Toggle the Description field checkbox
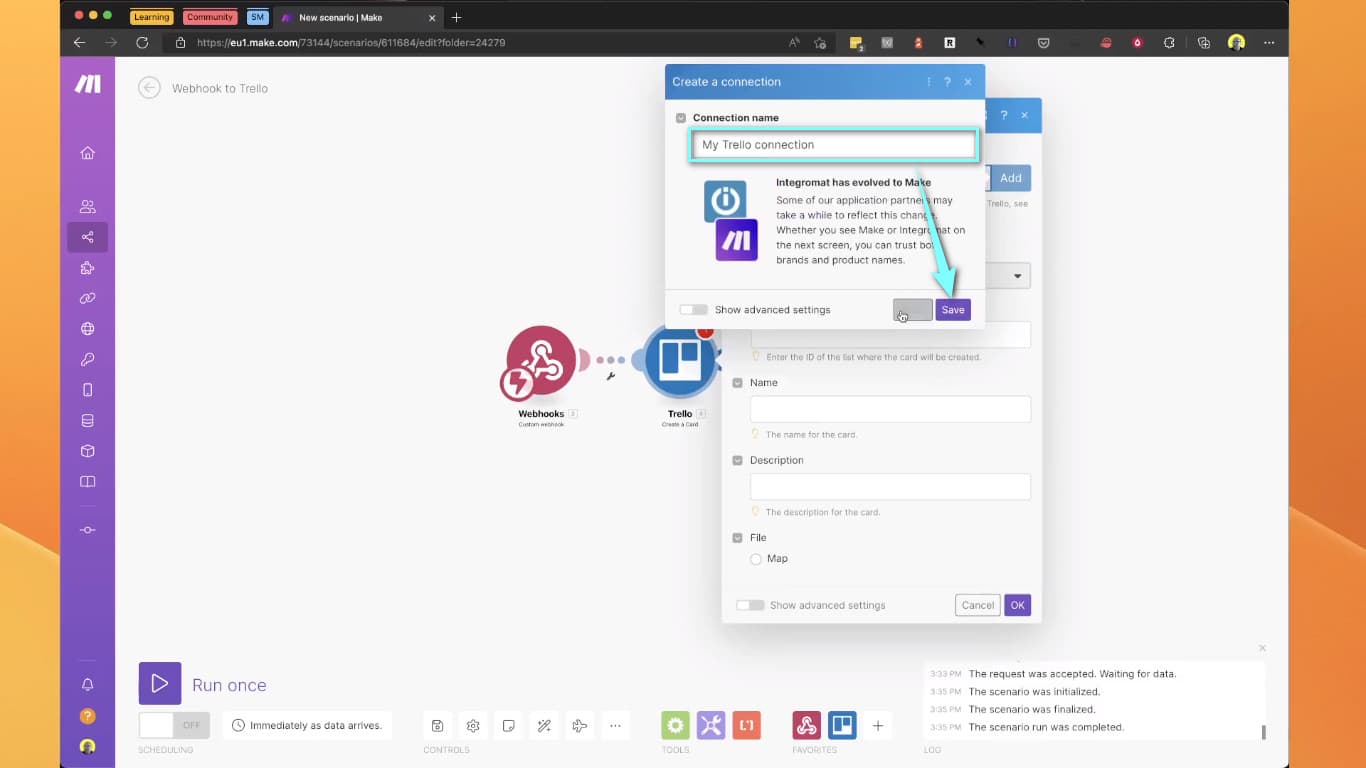 (x=738, y=461)
